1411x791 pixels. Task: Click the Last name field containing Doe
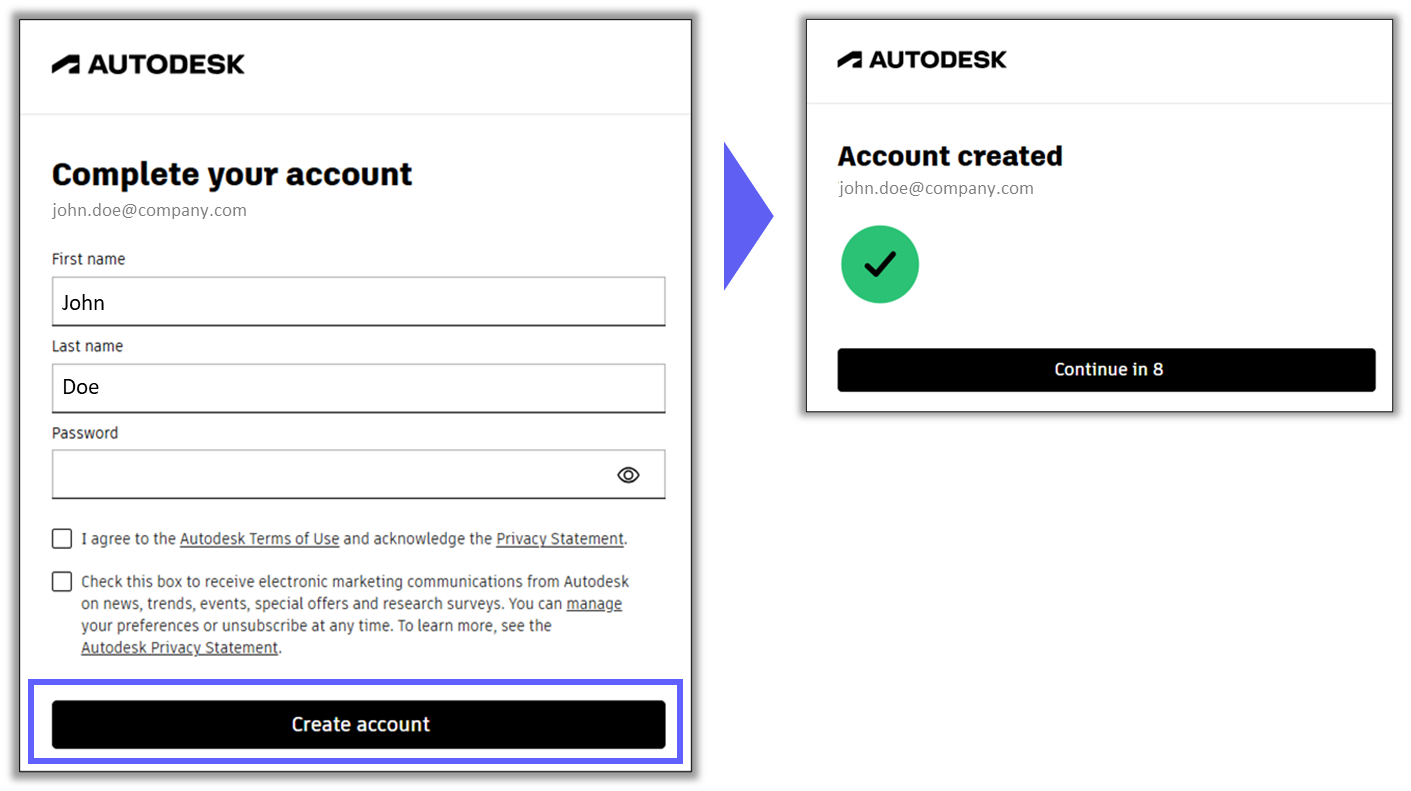[358, 388]
